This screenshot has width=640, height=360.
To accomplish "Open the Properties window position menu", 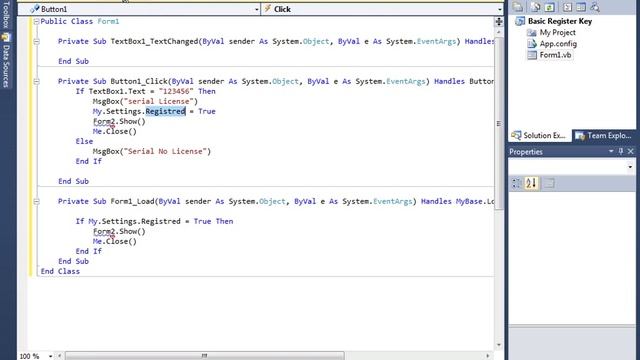I will [611, 151].
